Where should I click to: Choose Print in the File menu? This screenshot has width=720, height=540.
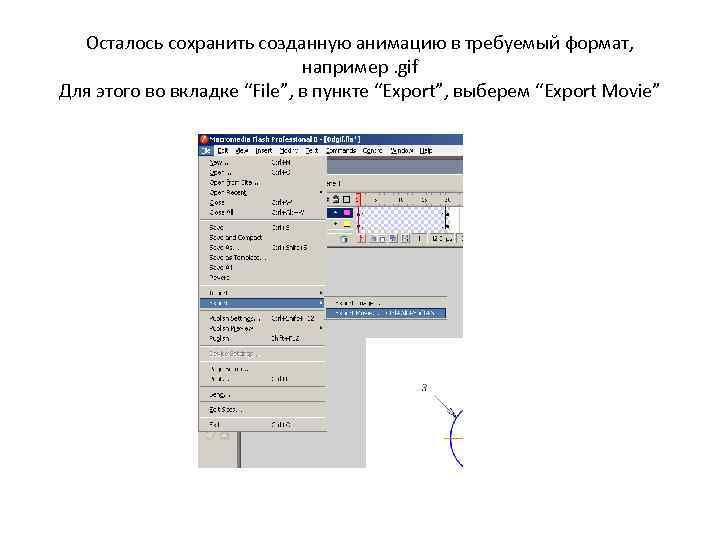pyautogui.click(x=263, y=379)
